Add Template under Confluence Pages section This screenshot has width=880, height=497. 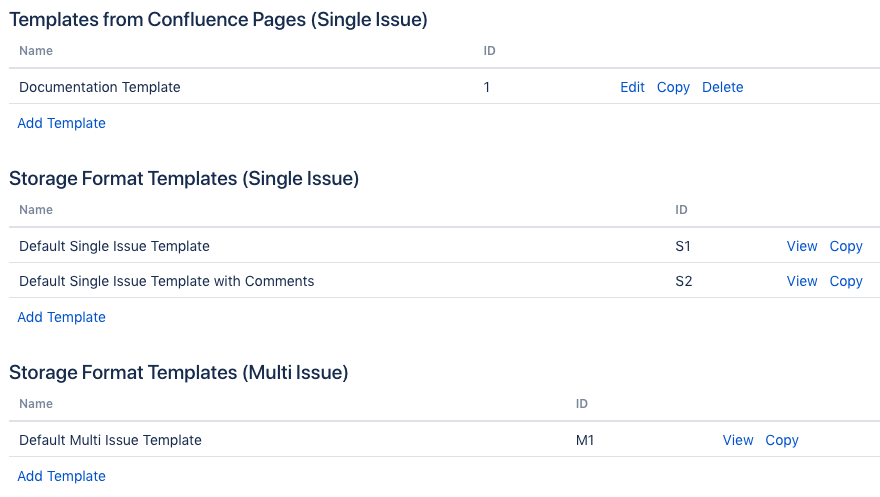(x=61, y=123)
